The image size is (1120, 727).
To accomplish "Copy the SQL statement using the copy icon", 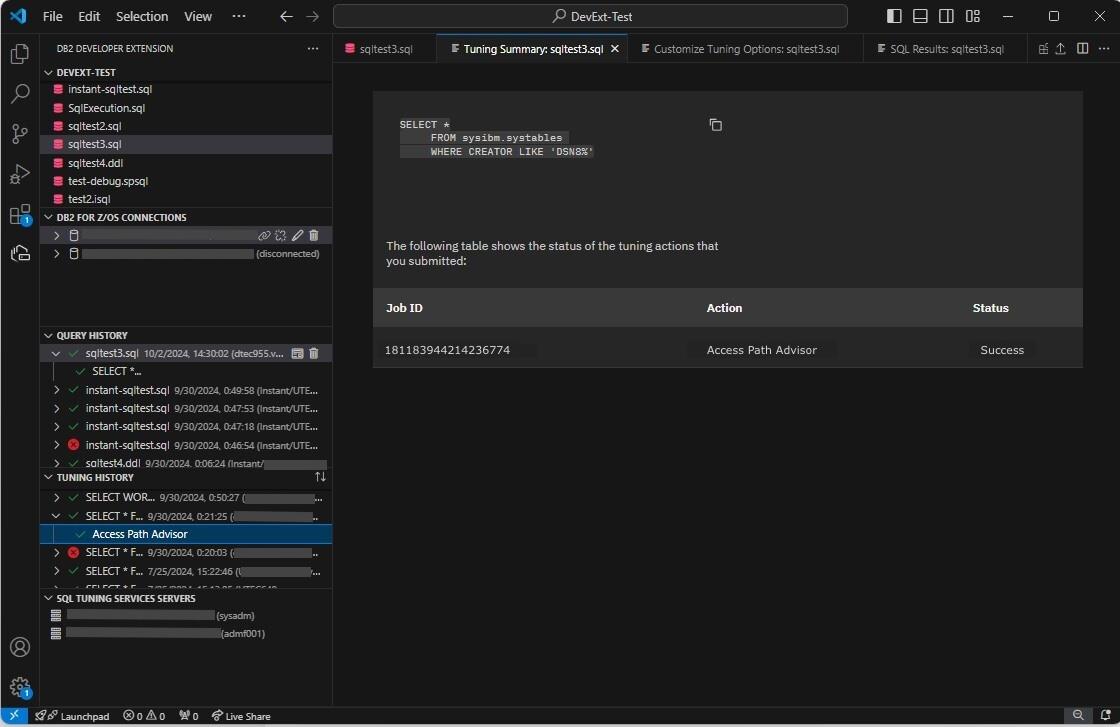I will [x=716, y=125].
